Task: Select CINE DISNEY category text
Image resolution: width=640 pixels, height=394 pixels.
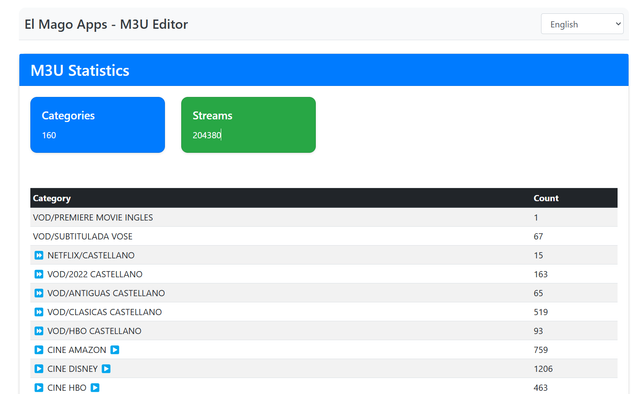Action: pos(72,369)
